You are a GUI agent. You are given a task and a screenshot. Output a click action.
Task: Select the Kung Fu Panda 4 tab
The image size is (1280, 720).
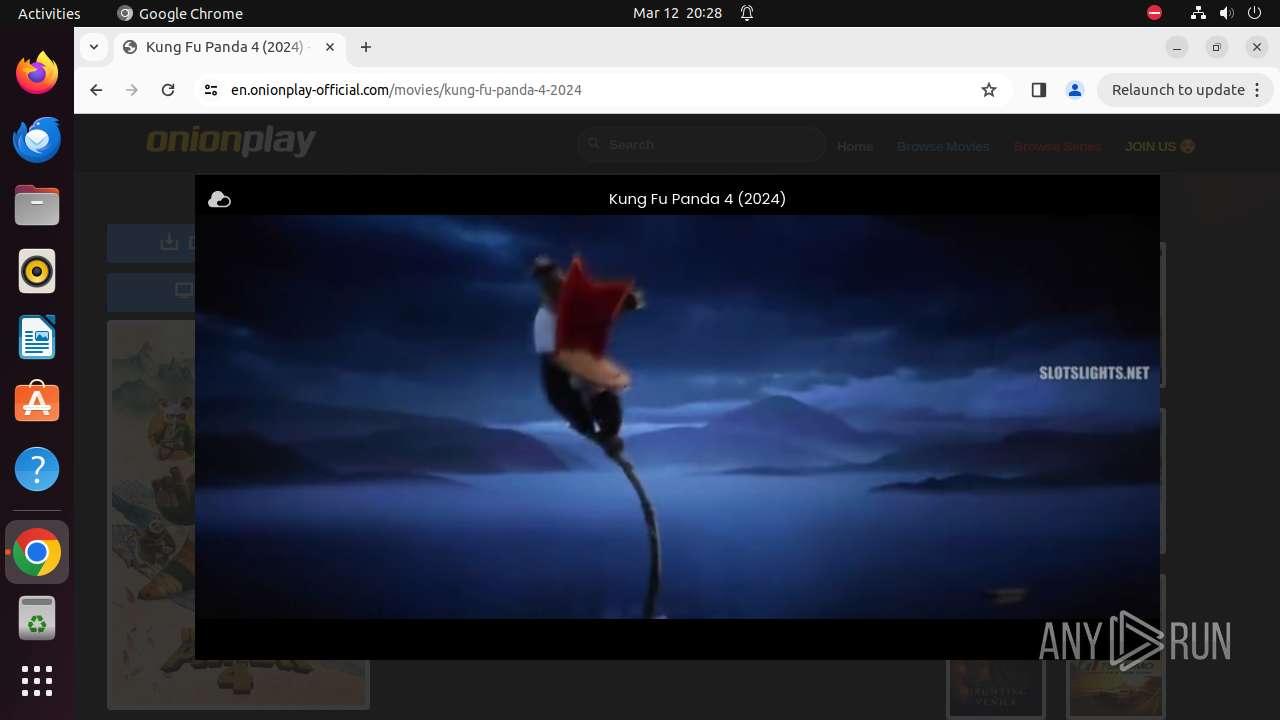(228, 47)
